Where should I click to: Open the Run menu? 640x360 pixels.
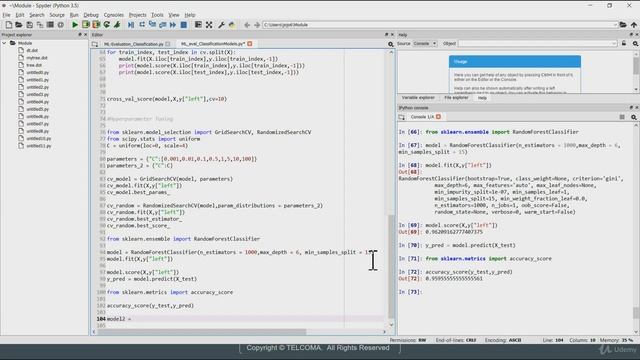74,15
